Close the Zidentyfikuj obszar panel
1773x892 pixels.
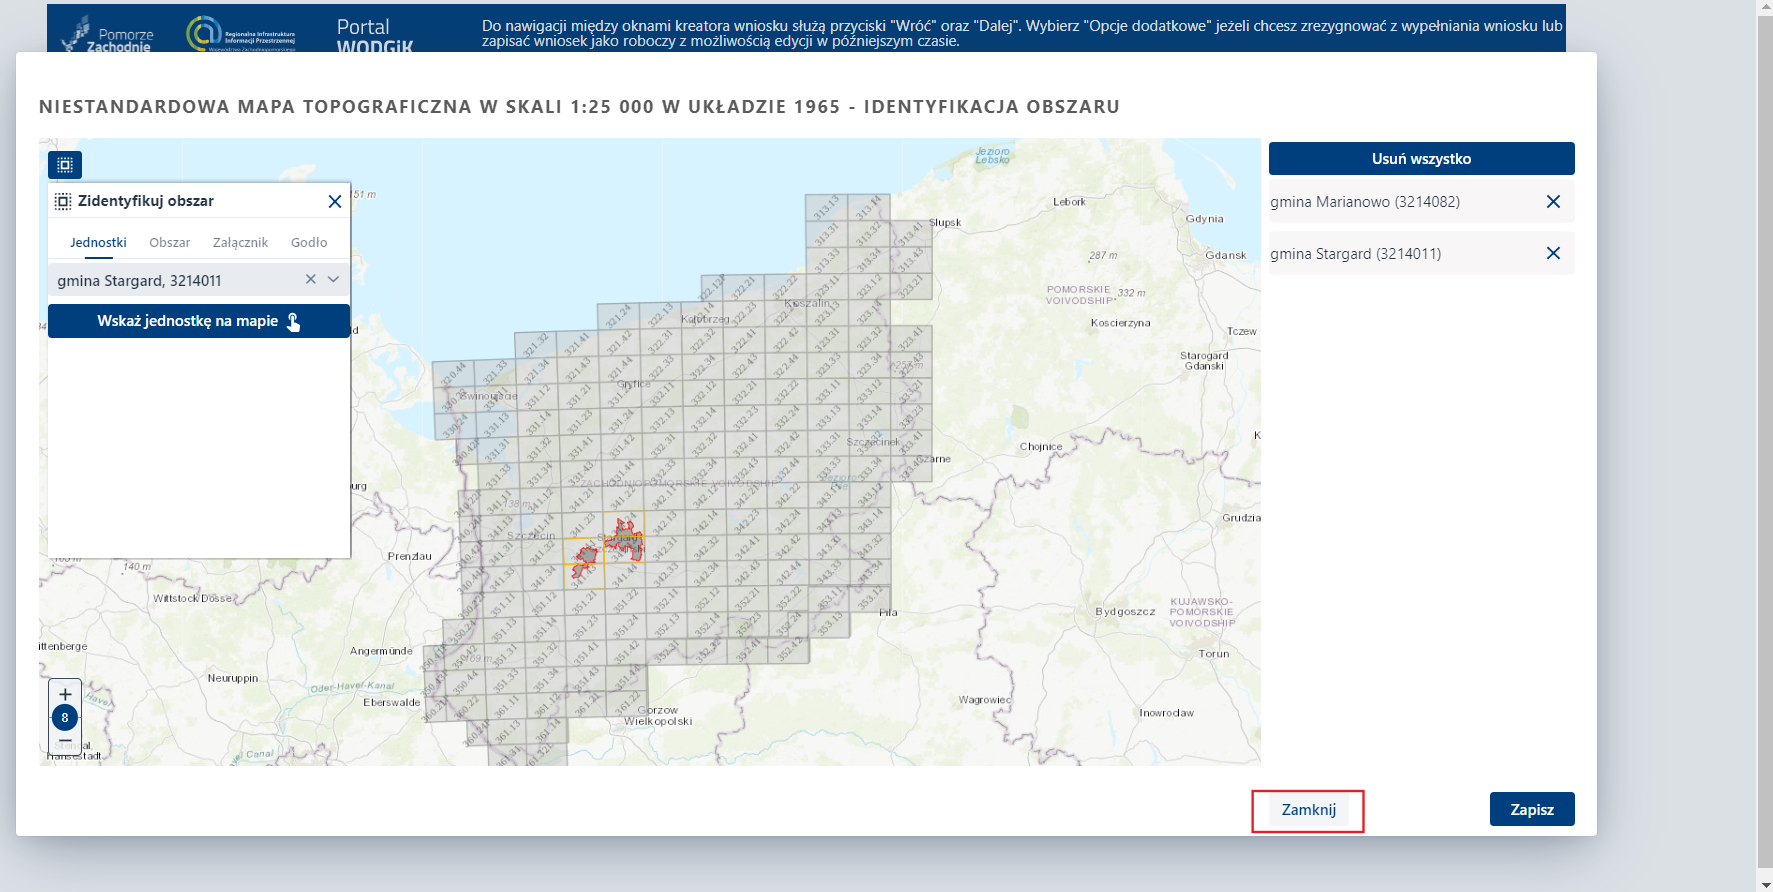(335, 202)
